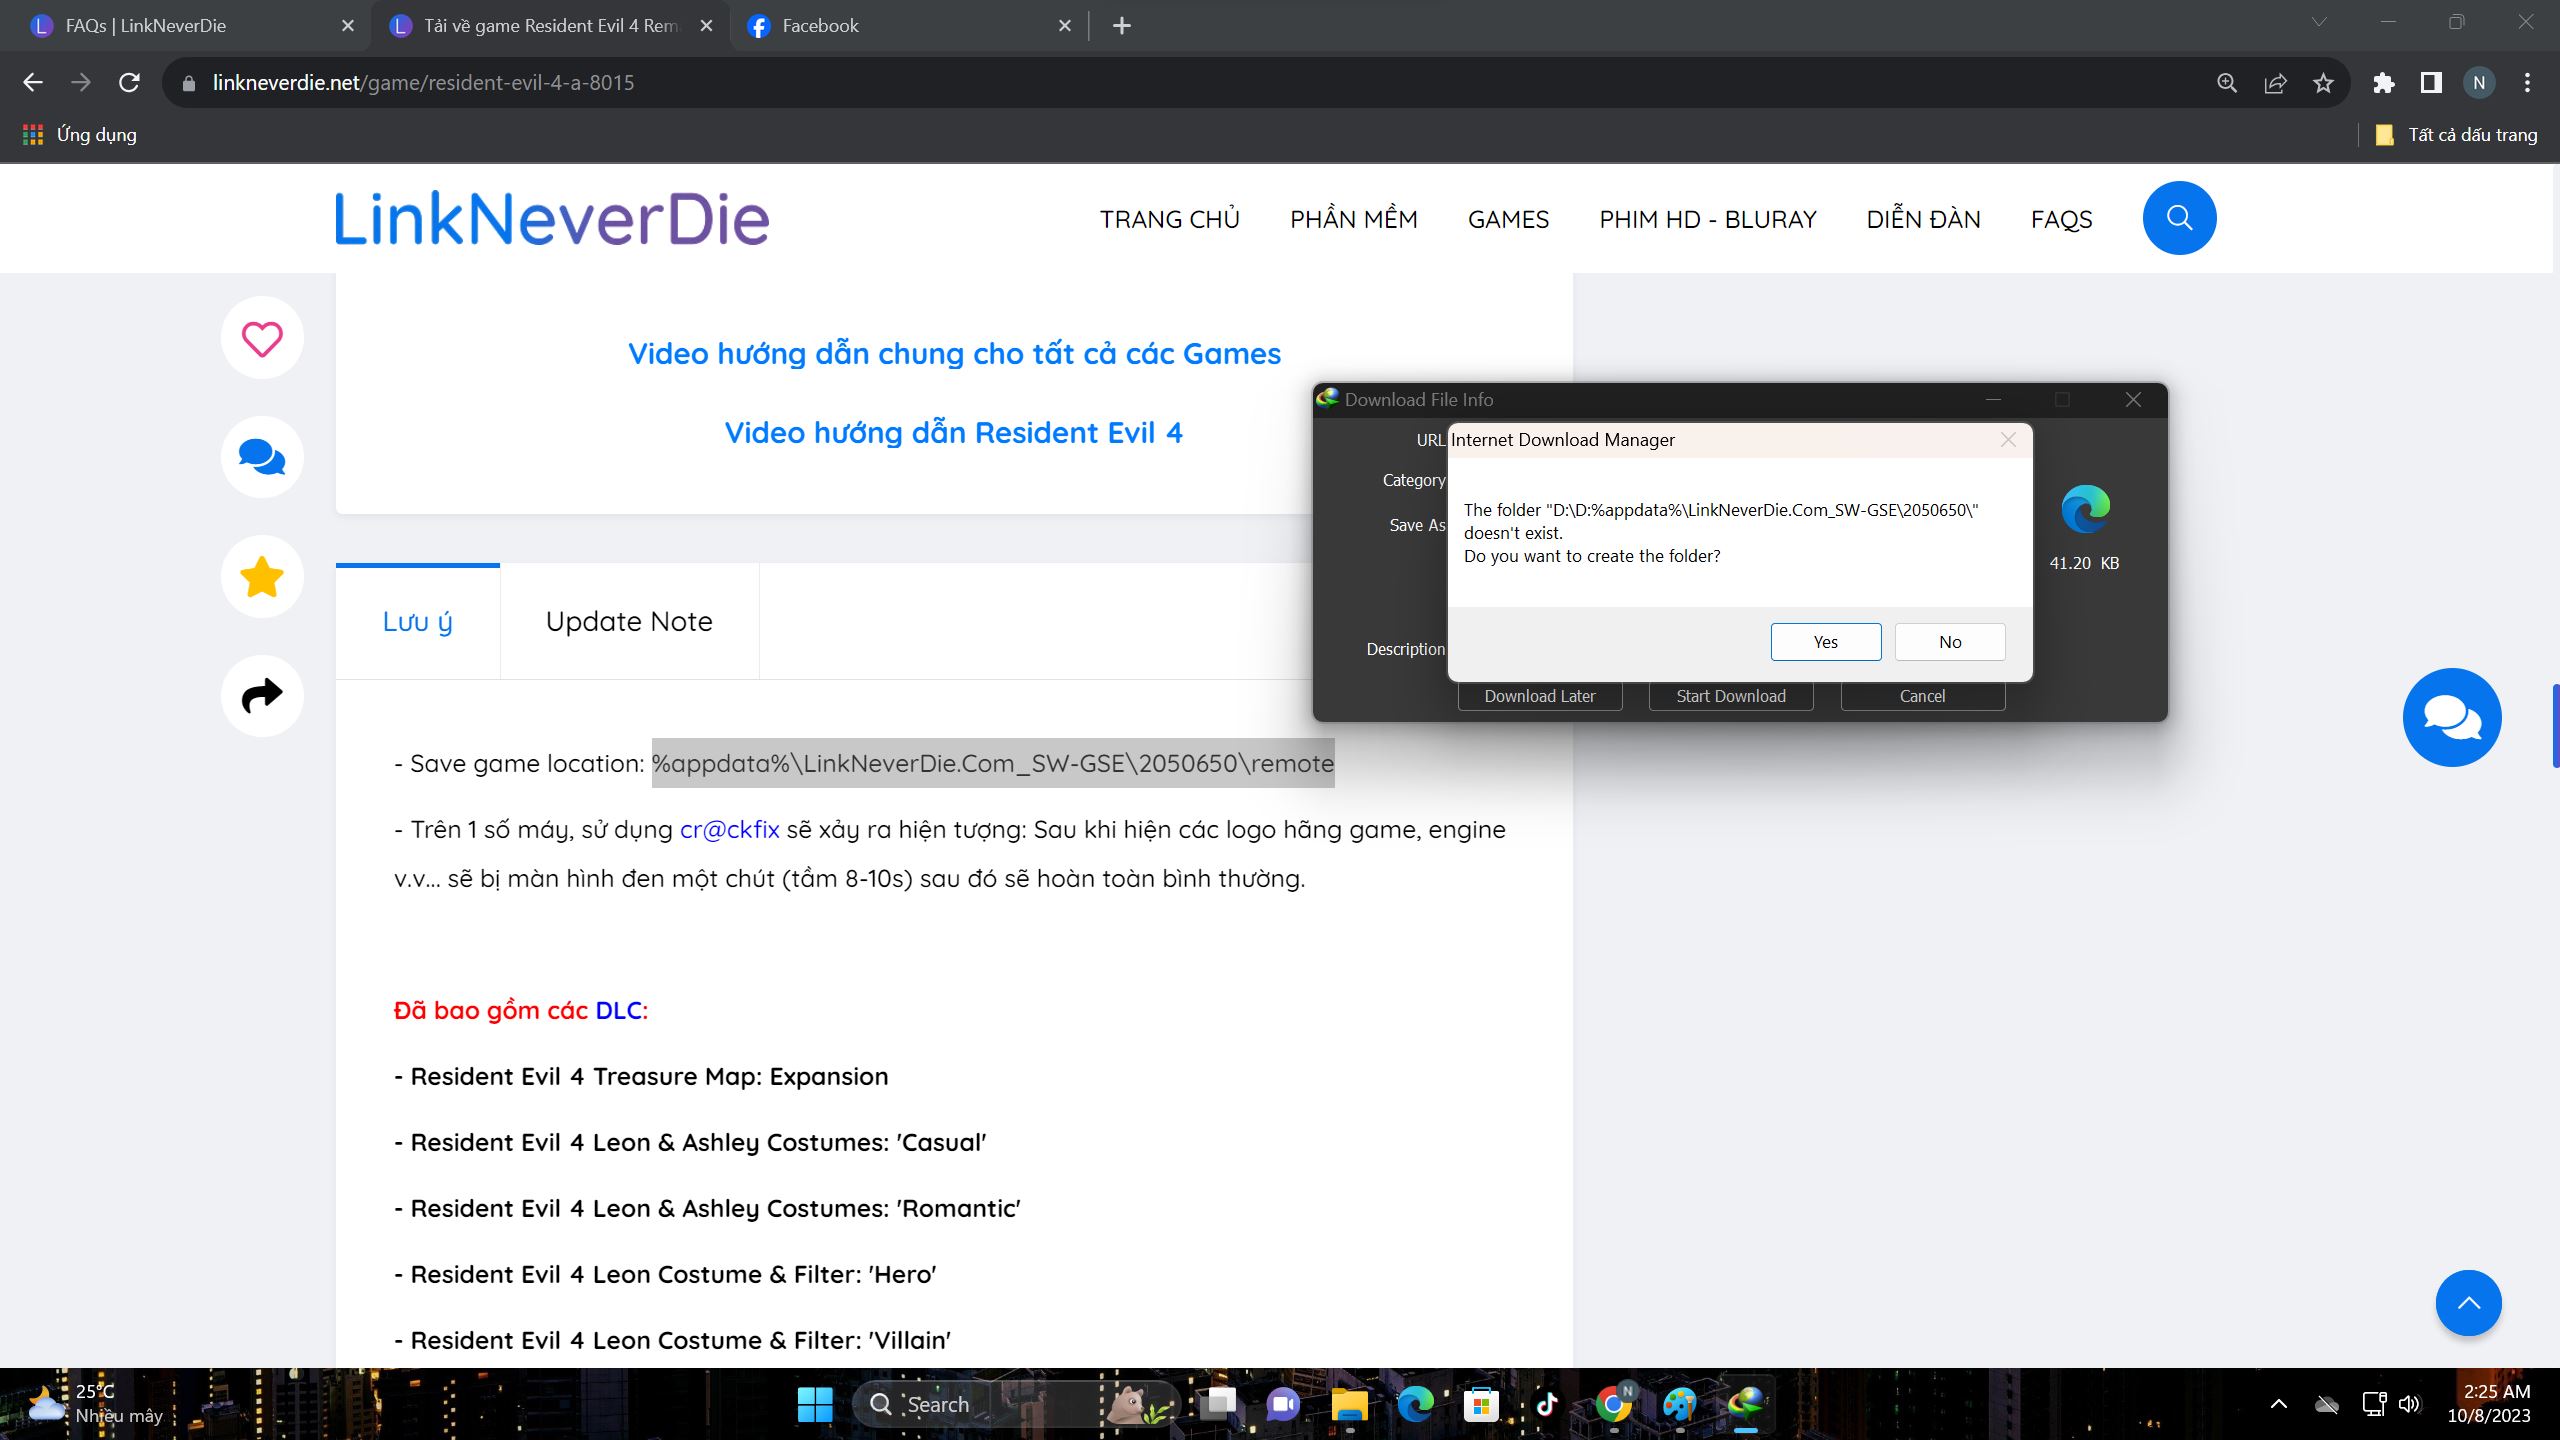
Task: Click the heart favorite icon
Action: tap(262, 338)
